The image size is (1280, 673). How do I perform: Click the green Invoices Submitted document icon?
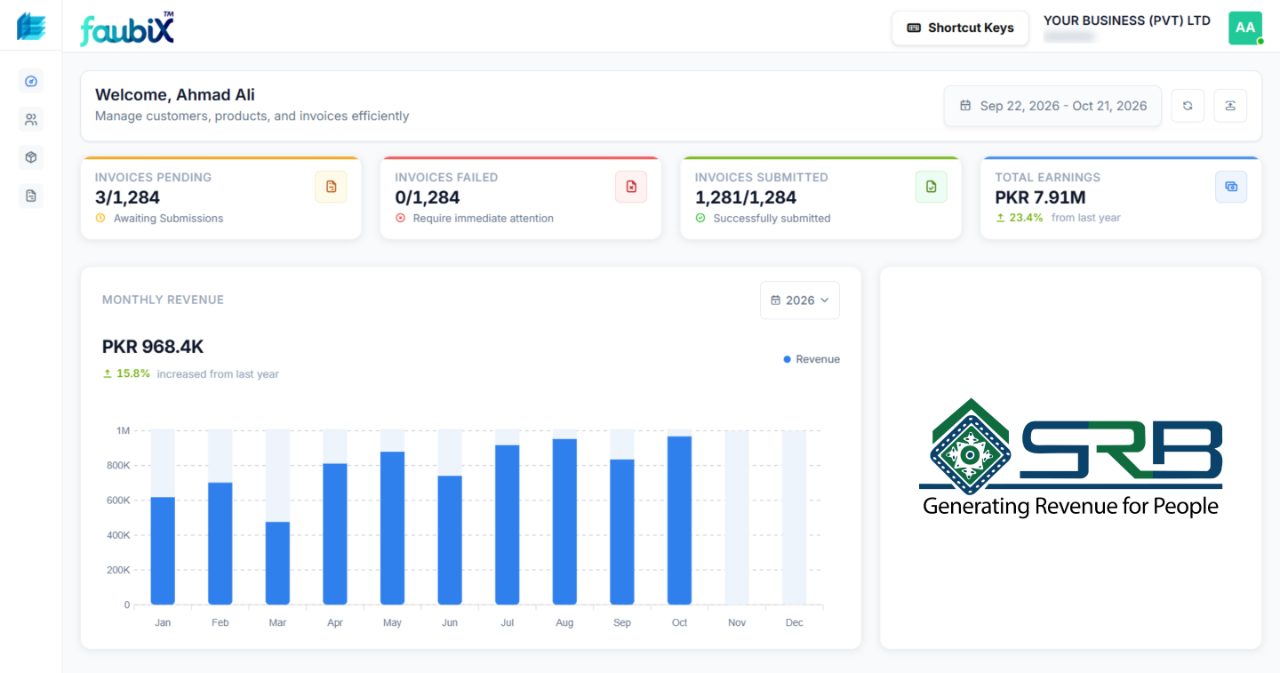click(x=931, y=187)
